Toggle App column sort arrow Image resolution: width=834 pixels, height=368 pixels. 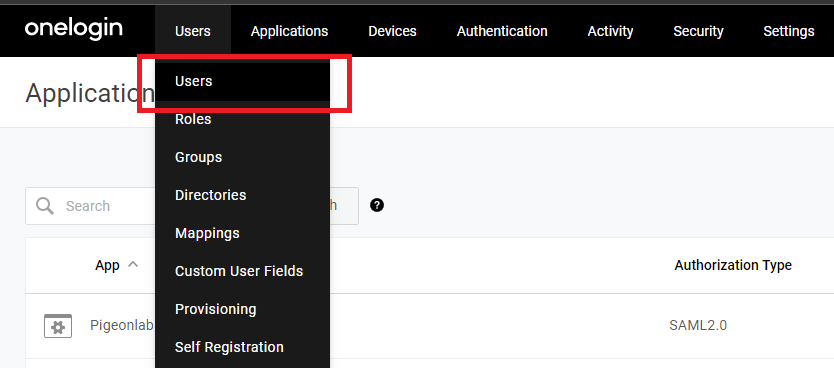point(133,264)
